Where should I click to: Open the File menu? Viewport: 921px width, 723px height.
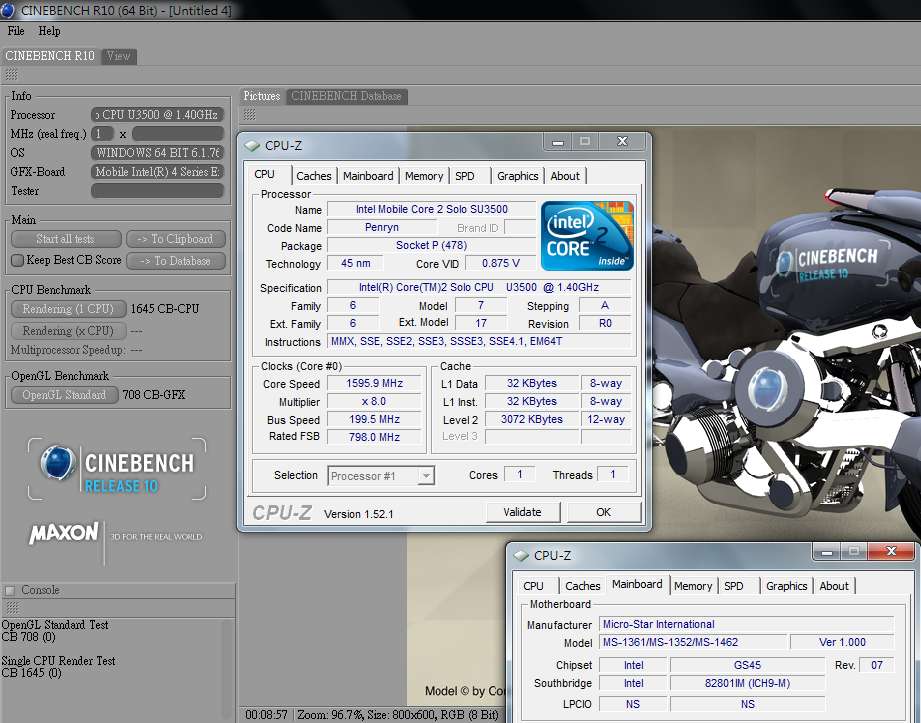pos(16,31)
